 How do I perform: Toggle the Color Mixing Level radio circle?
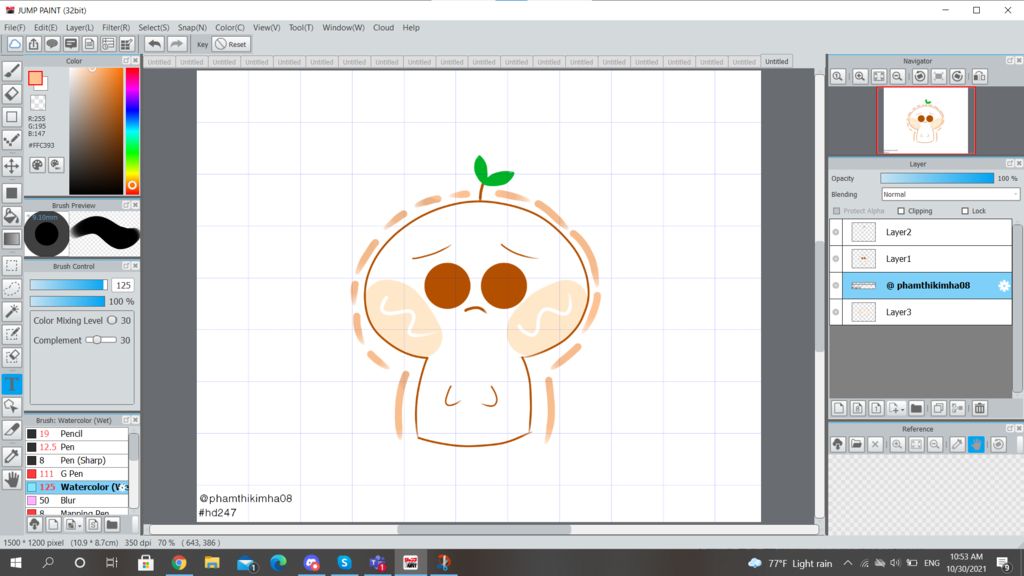point(112,321)
